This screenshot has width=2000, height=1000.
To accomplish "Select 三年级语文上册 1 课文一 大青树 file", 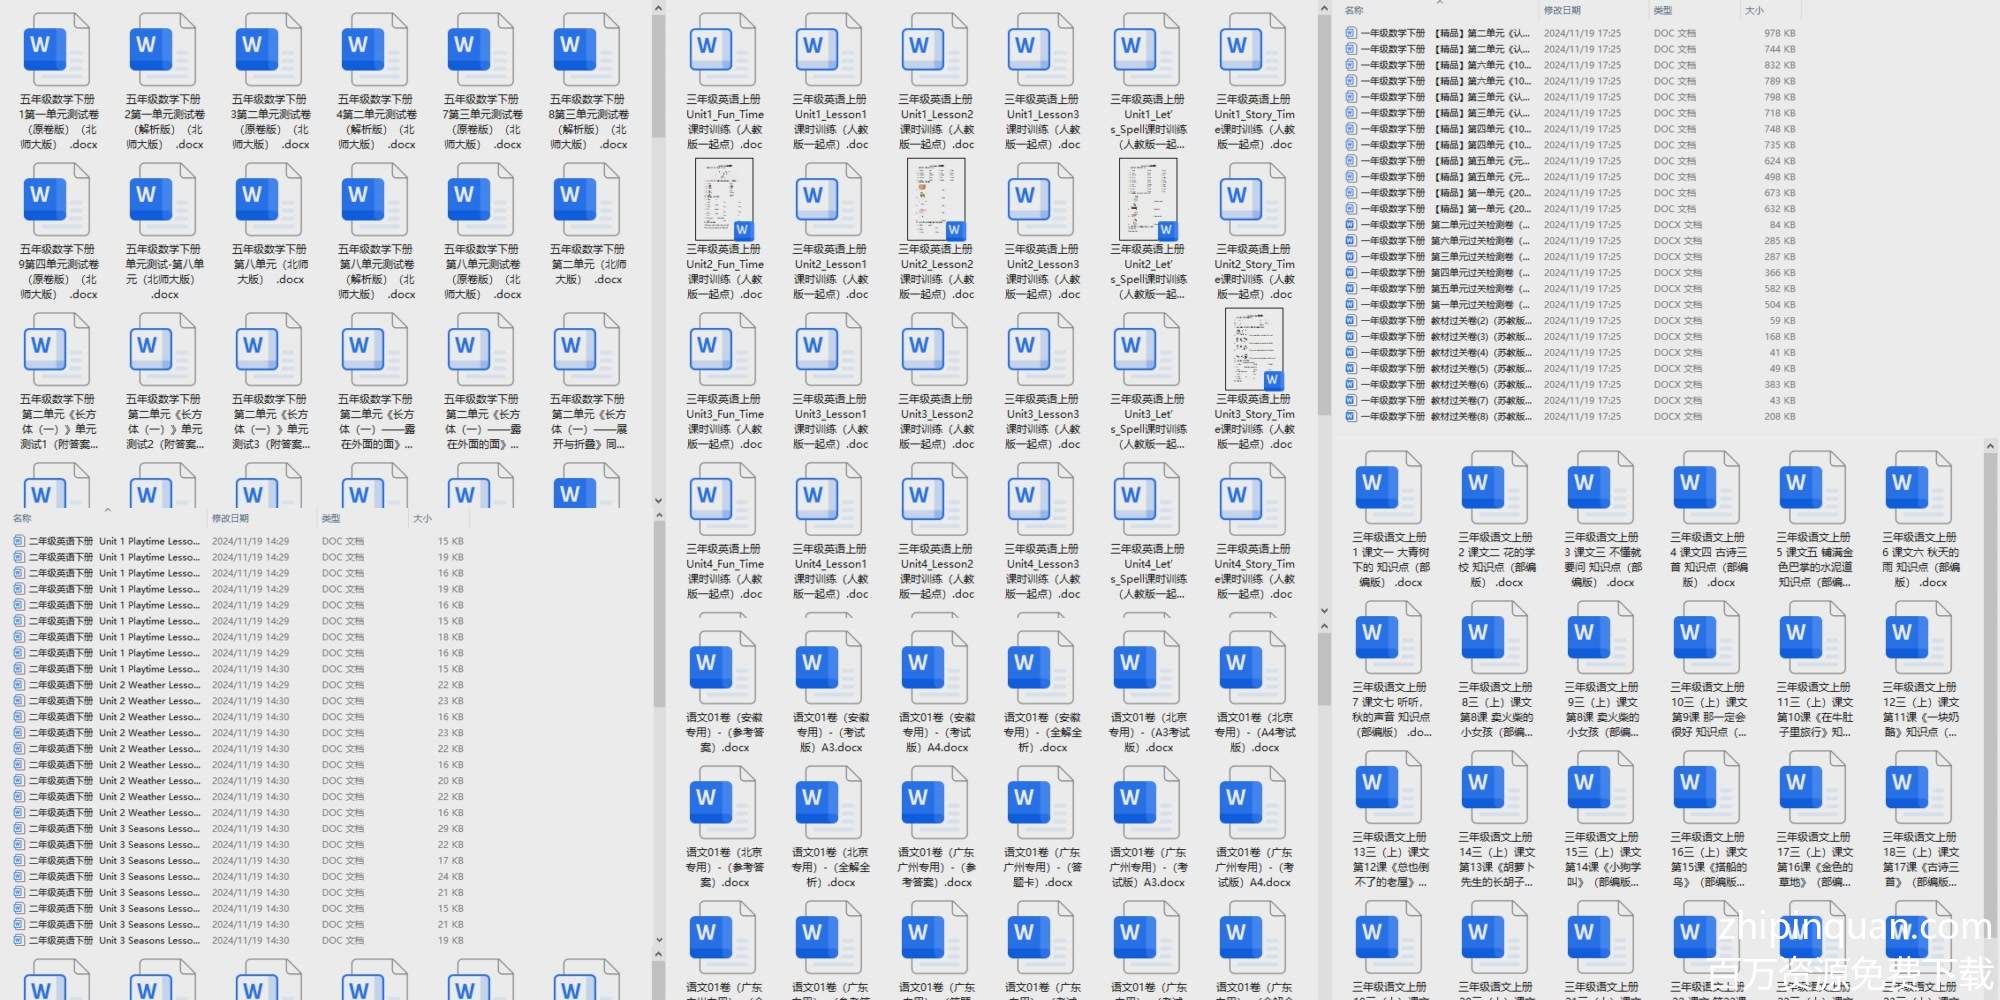I will click(1389, 488).
